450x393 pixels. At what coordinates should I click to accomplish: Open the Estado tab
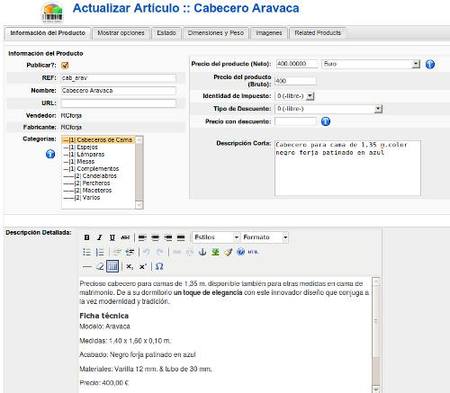pos(166,33)
